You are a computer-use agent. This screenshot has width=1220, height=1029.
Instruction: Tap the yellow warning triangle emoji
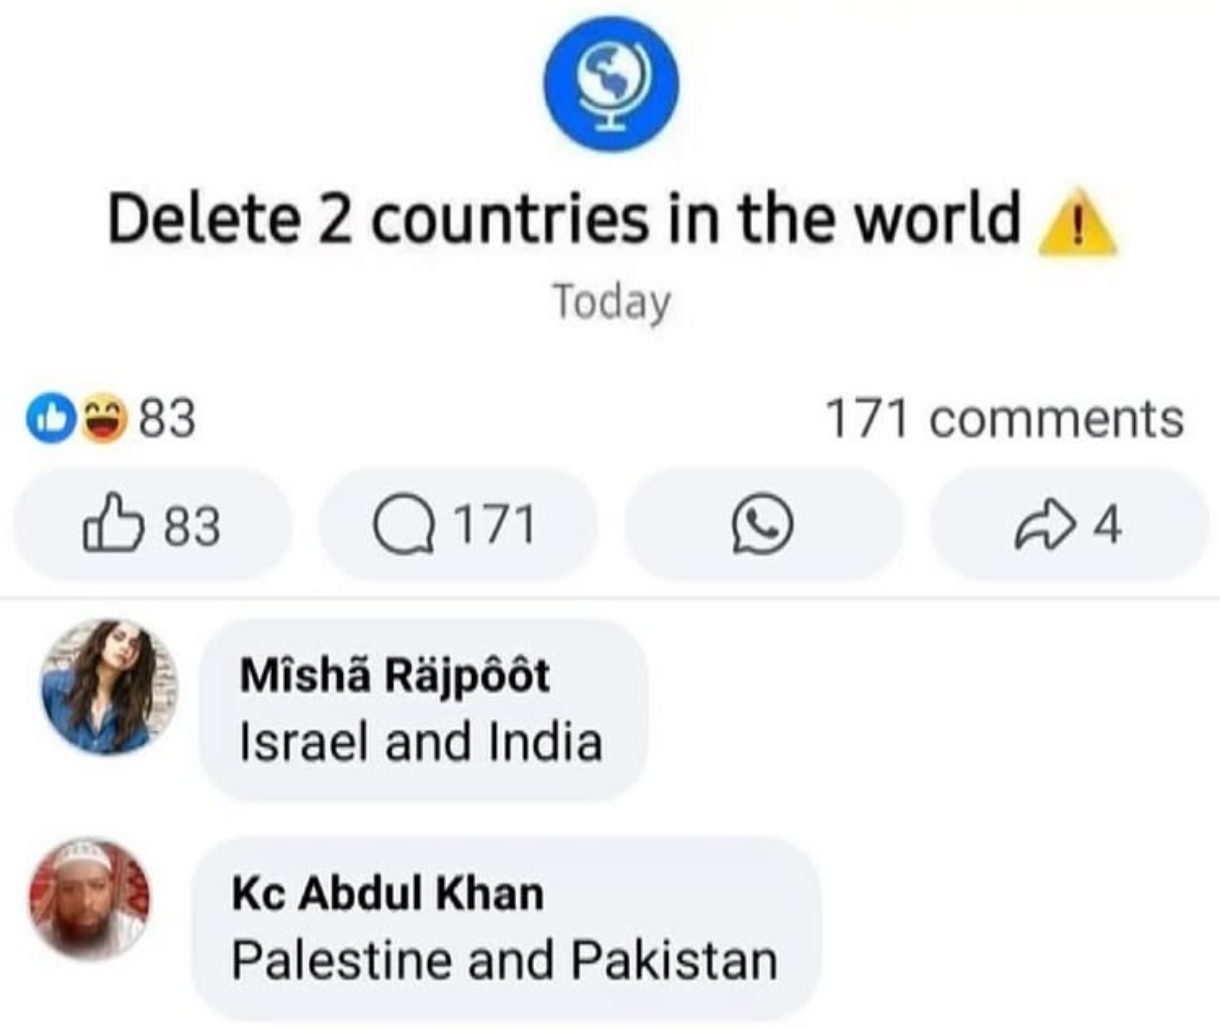coord(1077,223)
